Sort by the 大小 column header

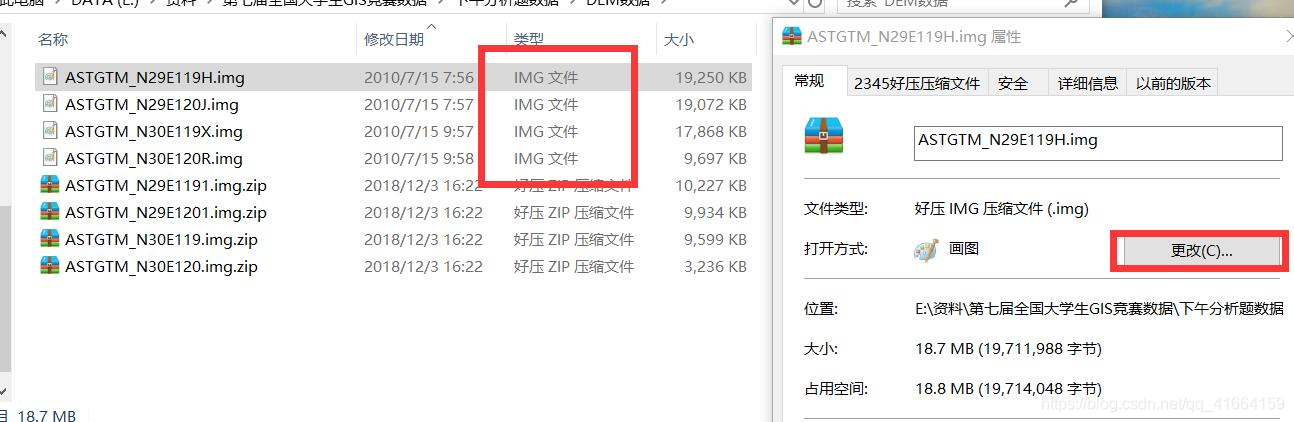pos(679,40)
